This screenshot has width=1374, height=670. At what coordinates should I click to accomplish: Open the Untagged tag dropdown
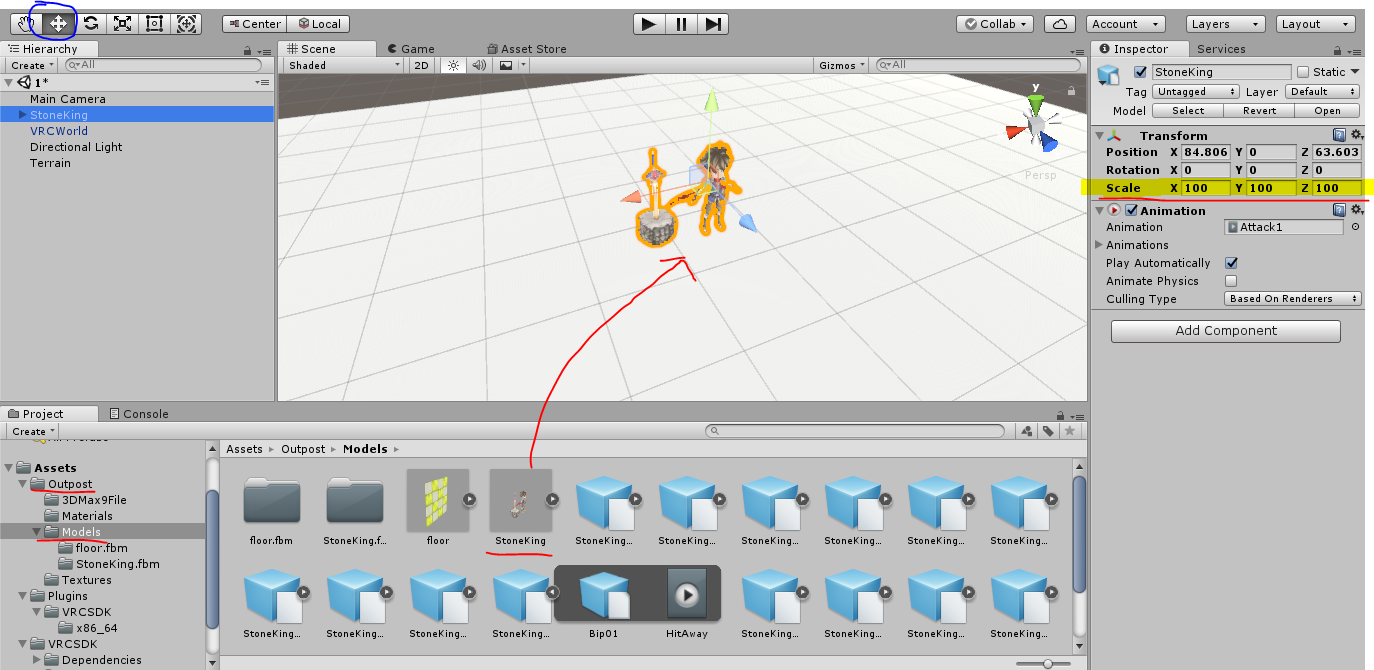point(1195,91)
